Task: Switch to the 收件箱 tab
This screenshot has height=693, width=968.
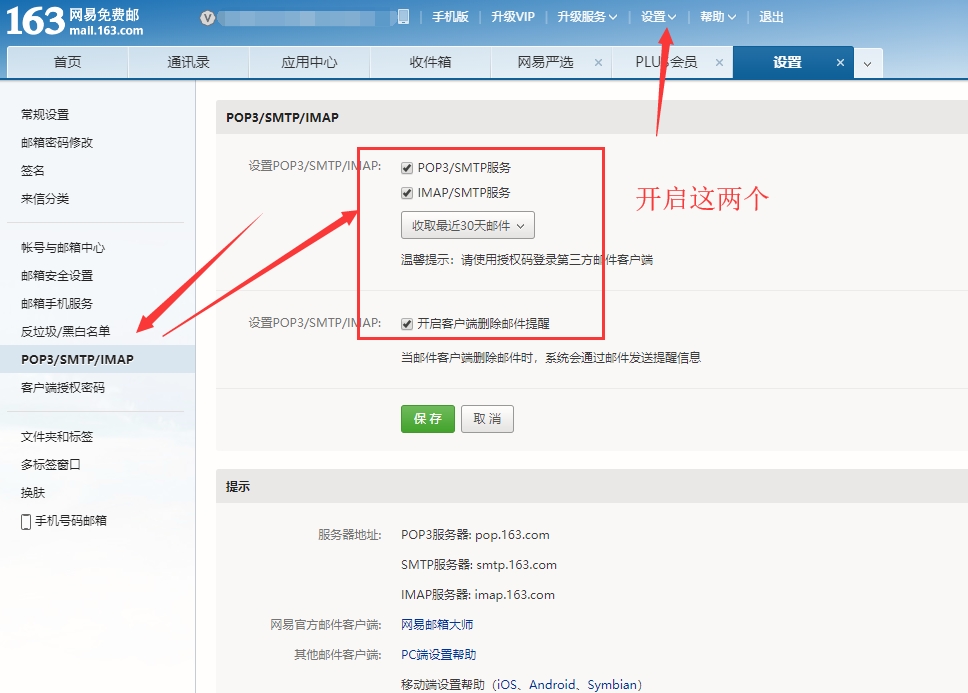Action: pyautogui.click(x=430, y=62)
